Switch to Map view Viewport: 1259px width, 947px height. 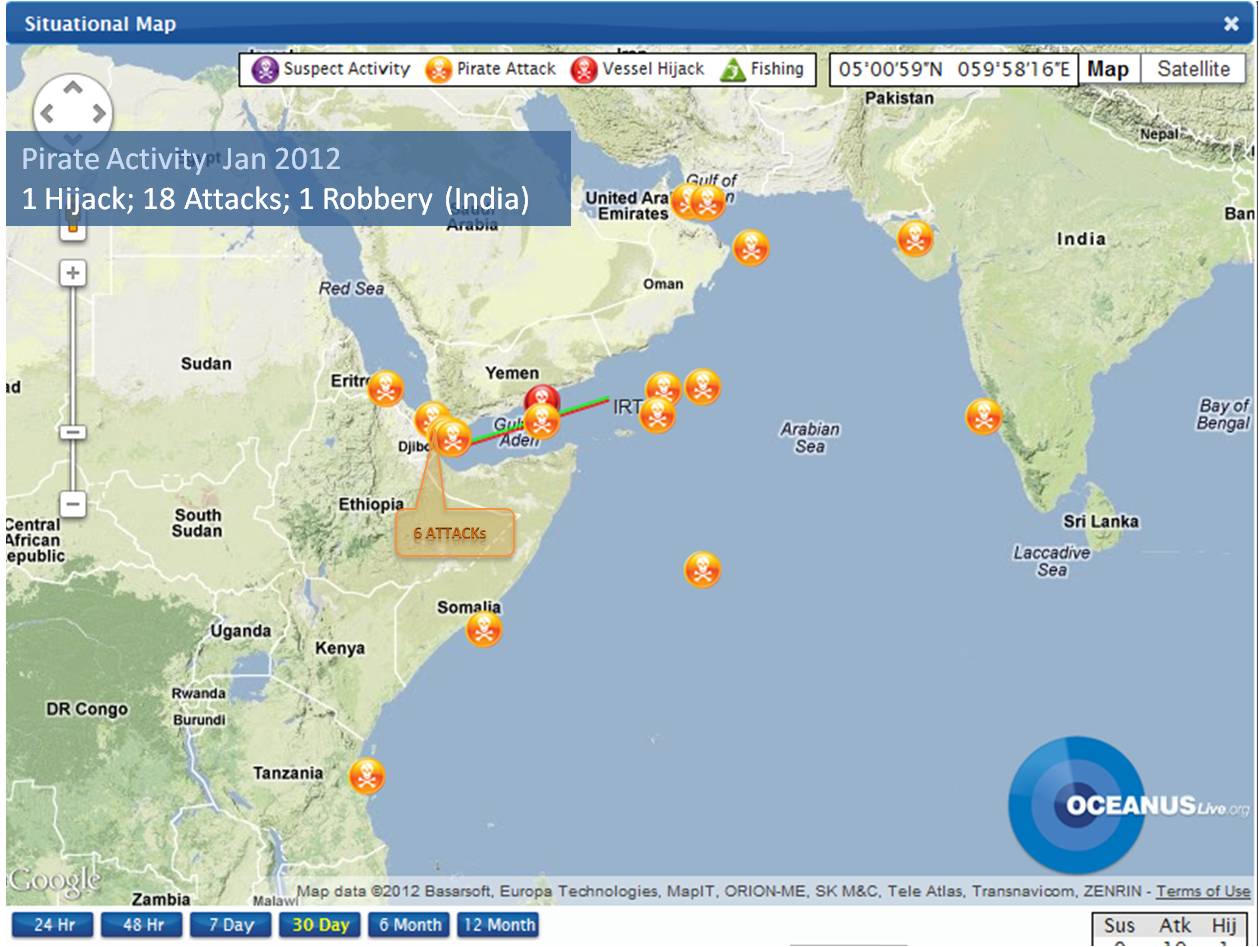[1108, 69]
